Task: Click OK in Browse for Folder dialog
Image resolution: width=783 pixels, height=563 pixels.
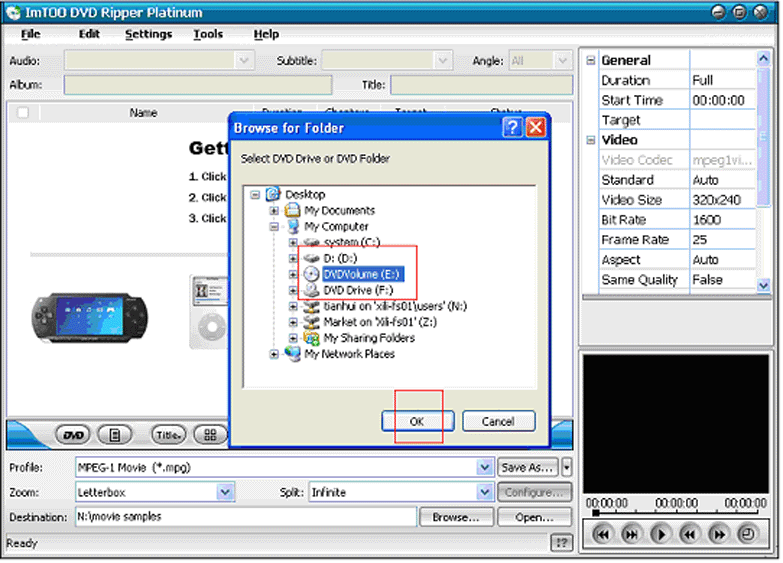Action: pyautogui.click(x=418, y=423)
